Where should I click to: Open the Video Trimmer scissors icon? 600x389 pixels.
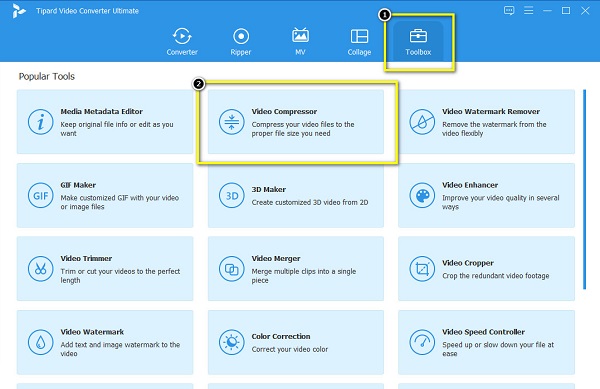pos(40,269)
